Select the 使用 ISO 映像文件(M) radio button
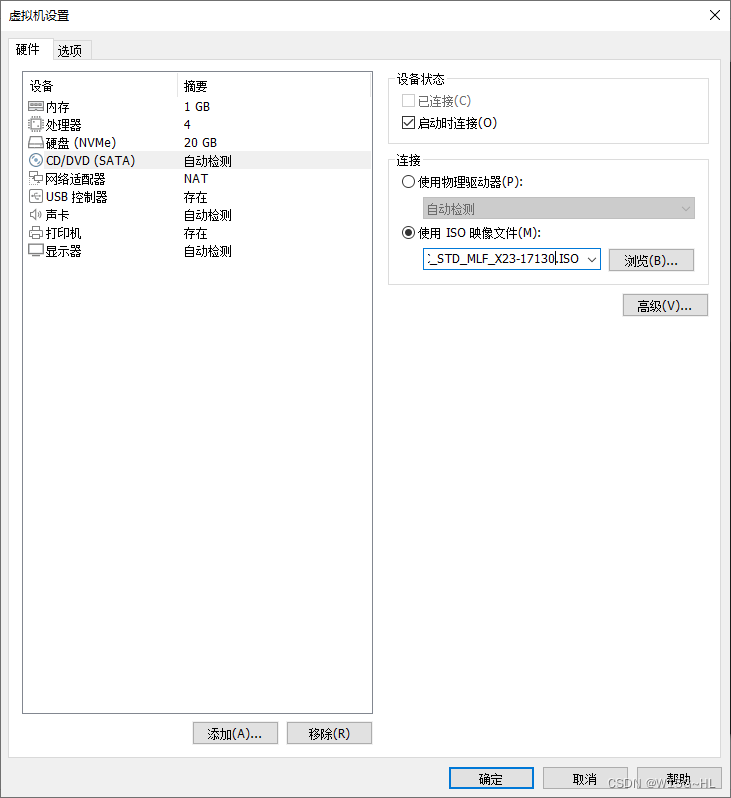This screenshot has width=731, height=798. click(x=408, y=233)
